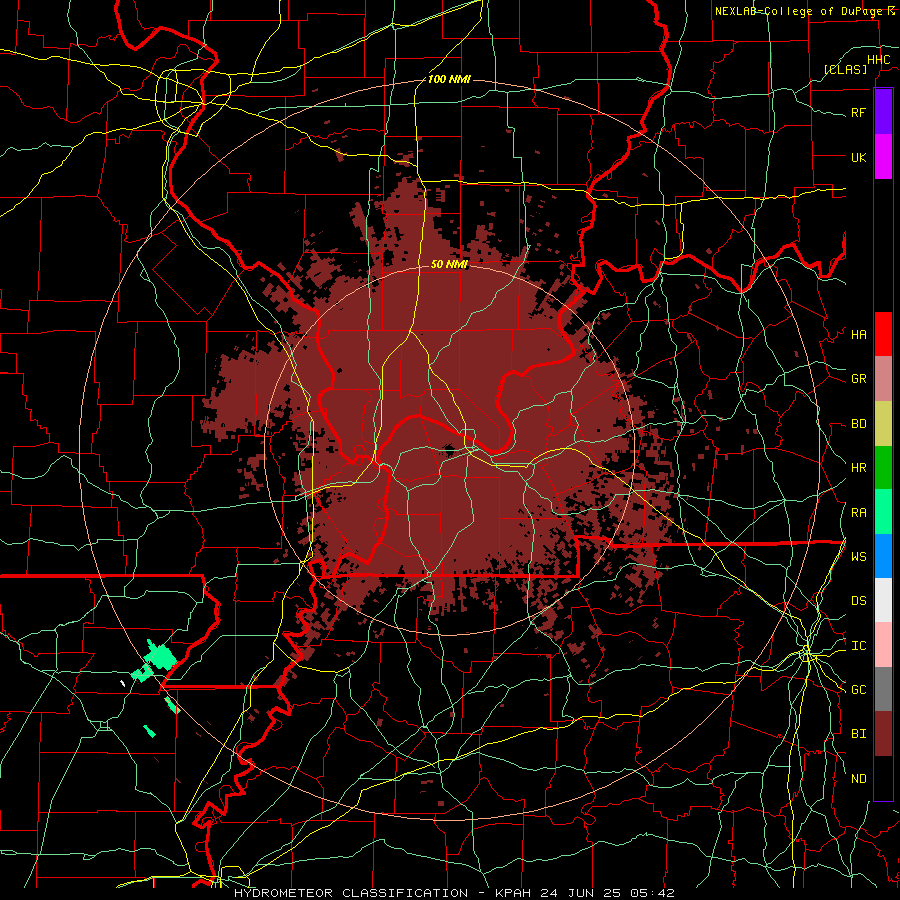Click the BD yellow legend swatch
This screenshot has height=900, width=900.
[x=883, y=424]
